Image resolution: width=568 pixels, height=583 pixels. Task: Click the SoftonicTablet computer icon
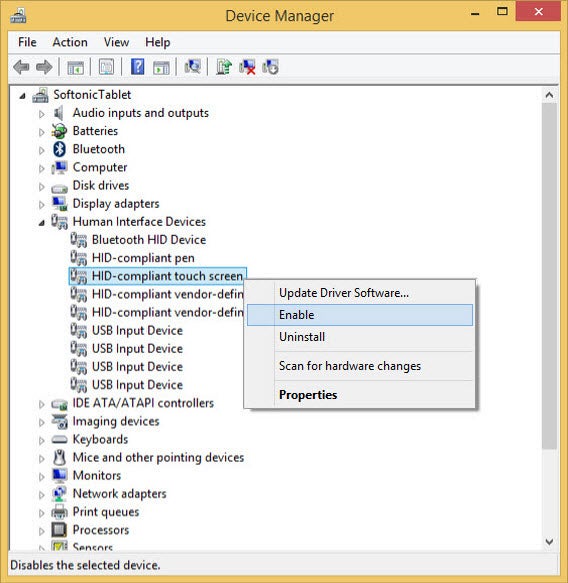(40, 95)
